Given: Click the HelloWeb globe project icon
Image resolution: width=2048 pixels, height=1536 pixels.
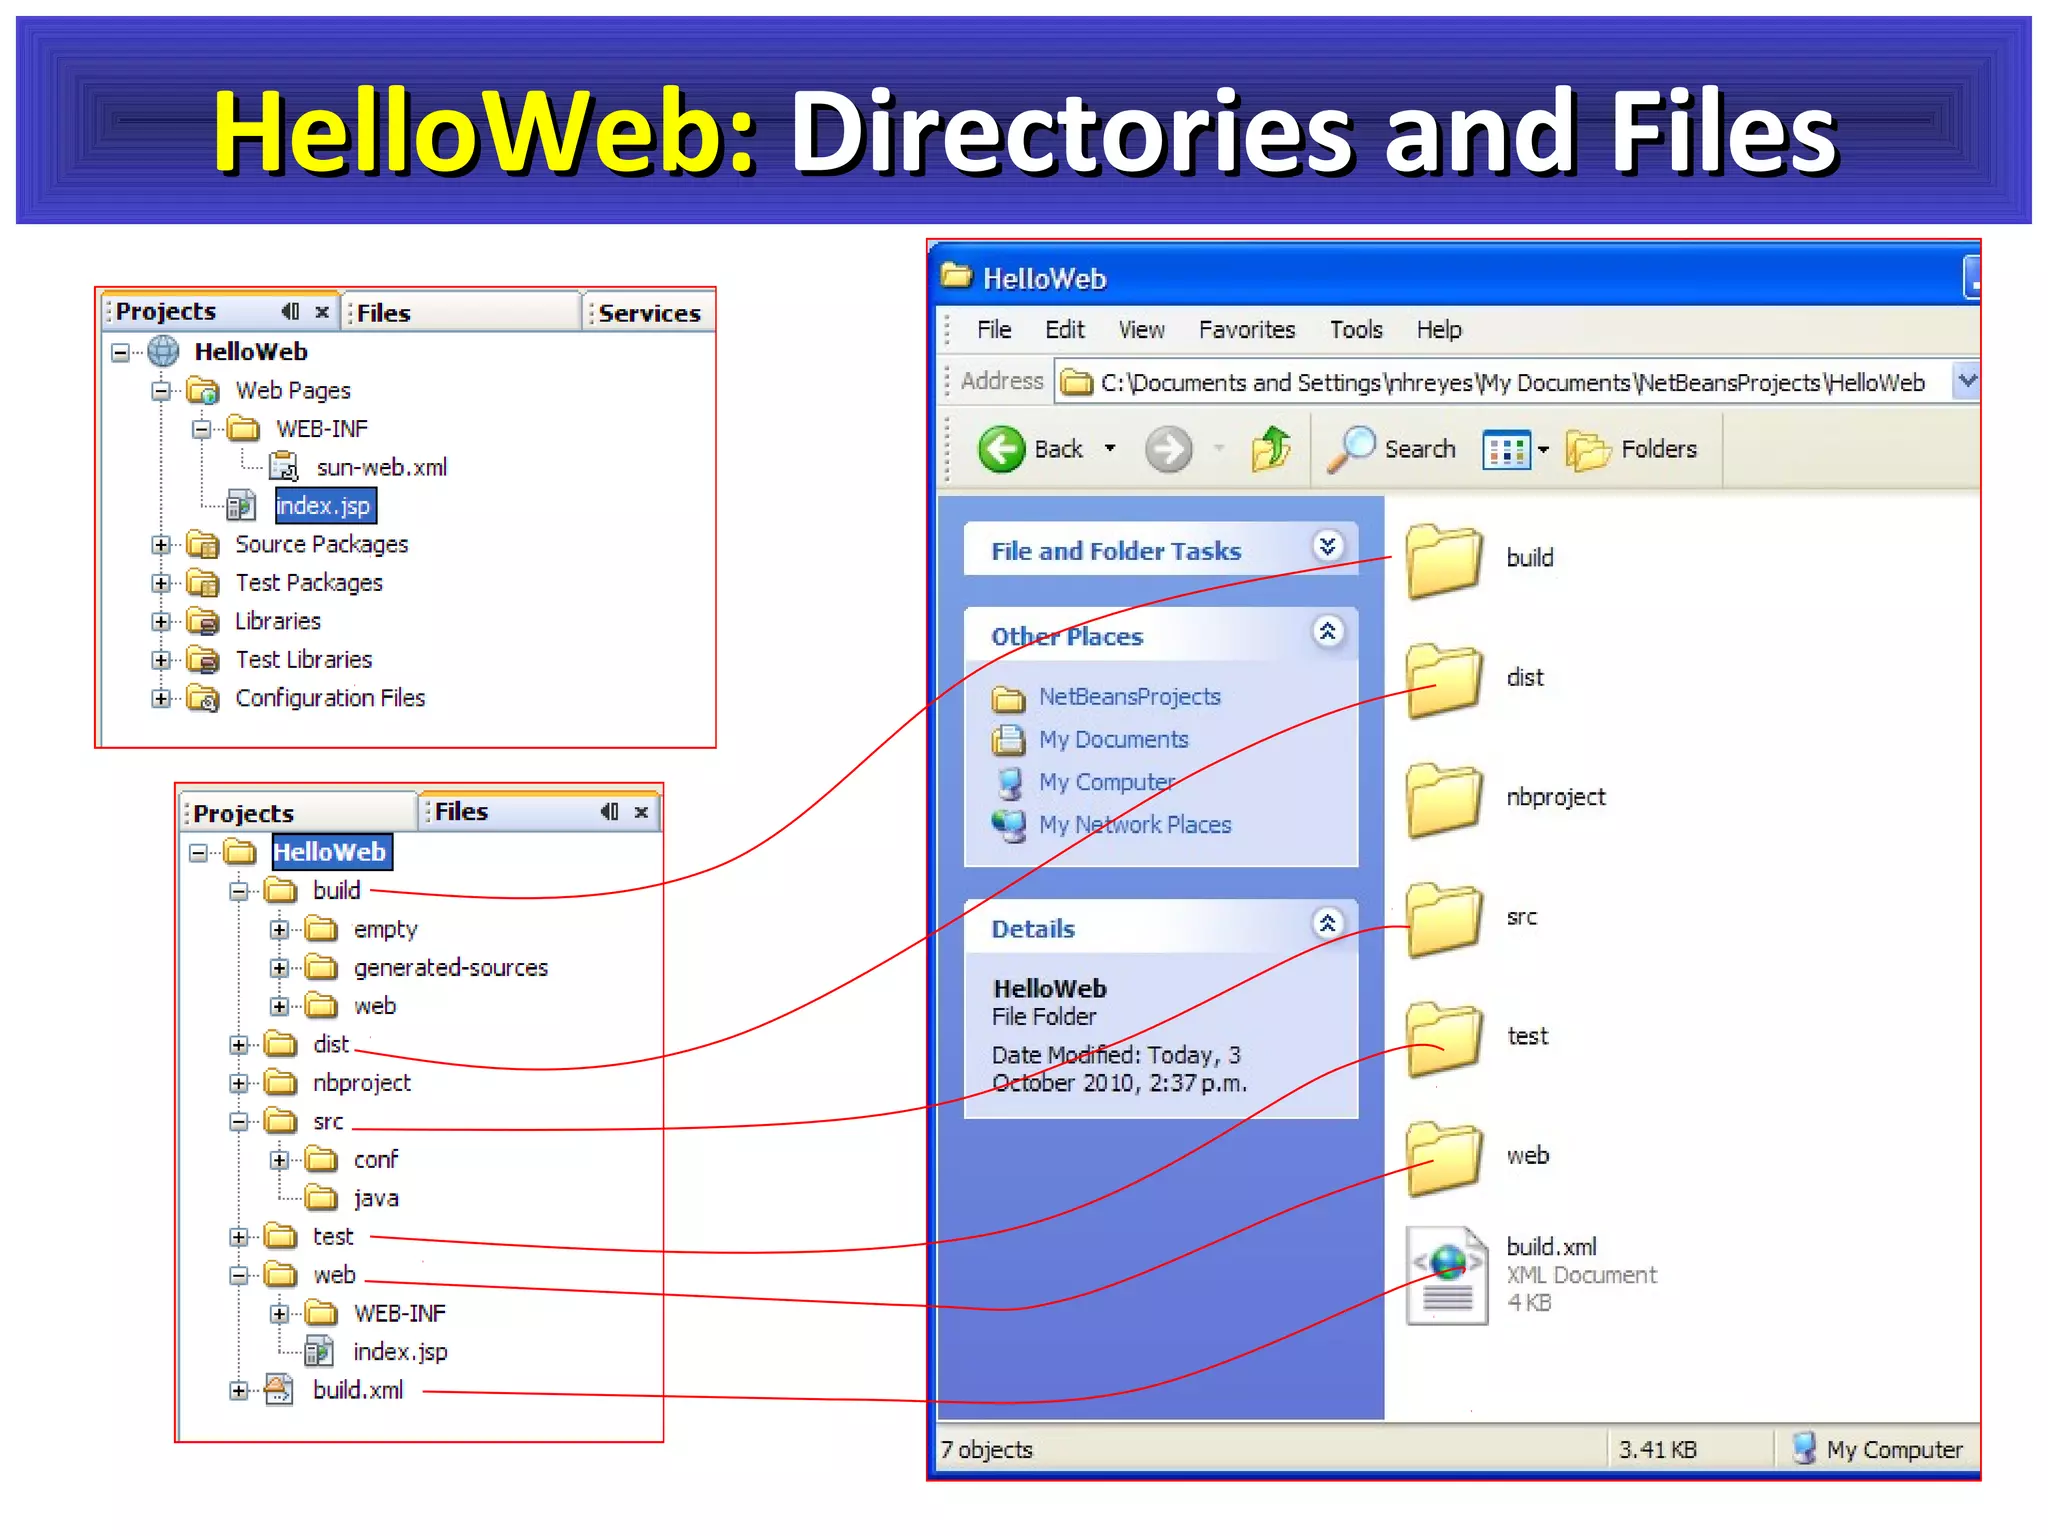Looking at the screenshot, I should click(x=163, y=351).
